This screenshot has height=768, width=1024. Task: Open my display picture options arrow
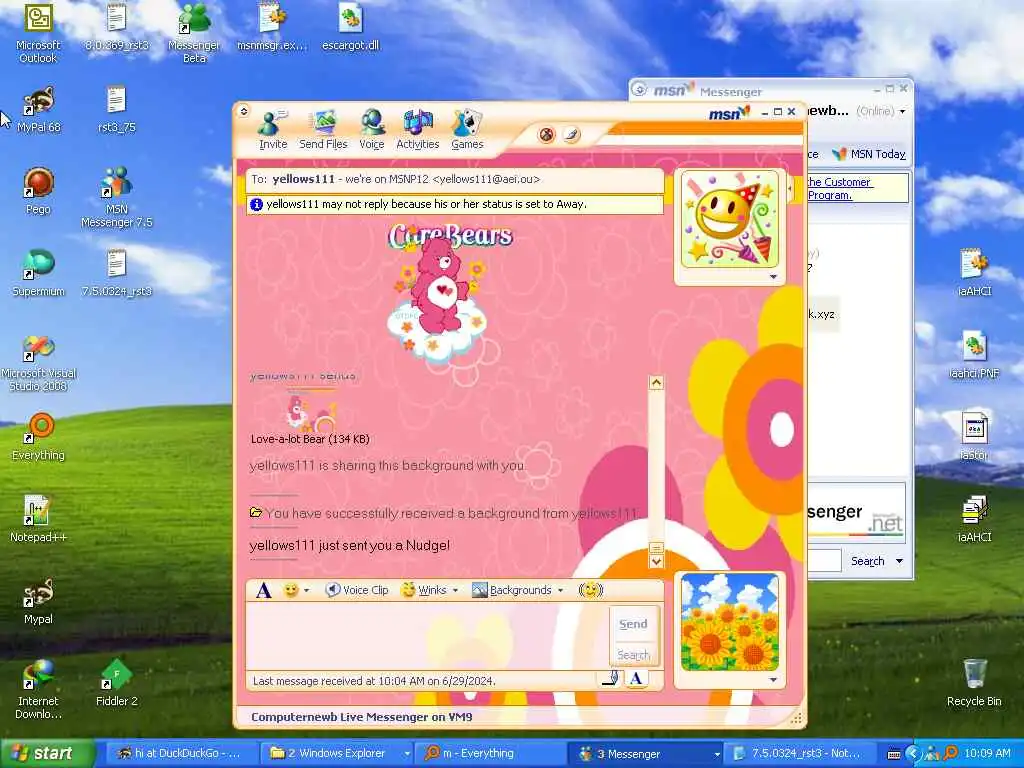773,680
